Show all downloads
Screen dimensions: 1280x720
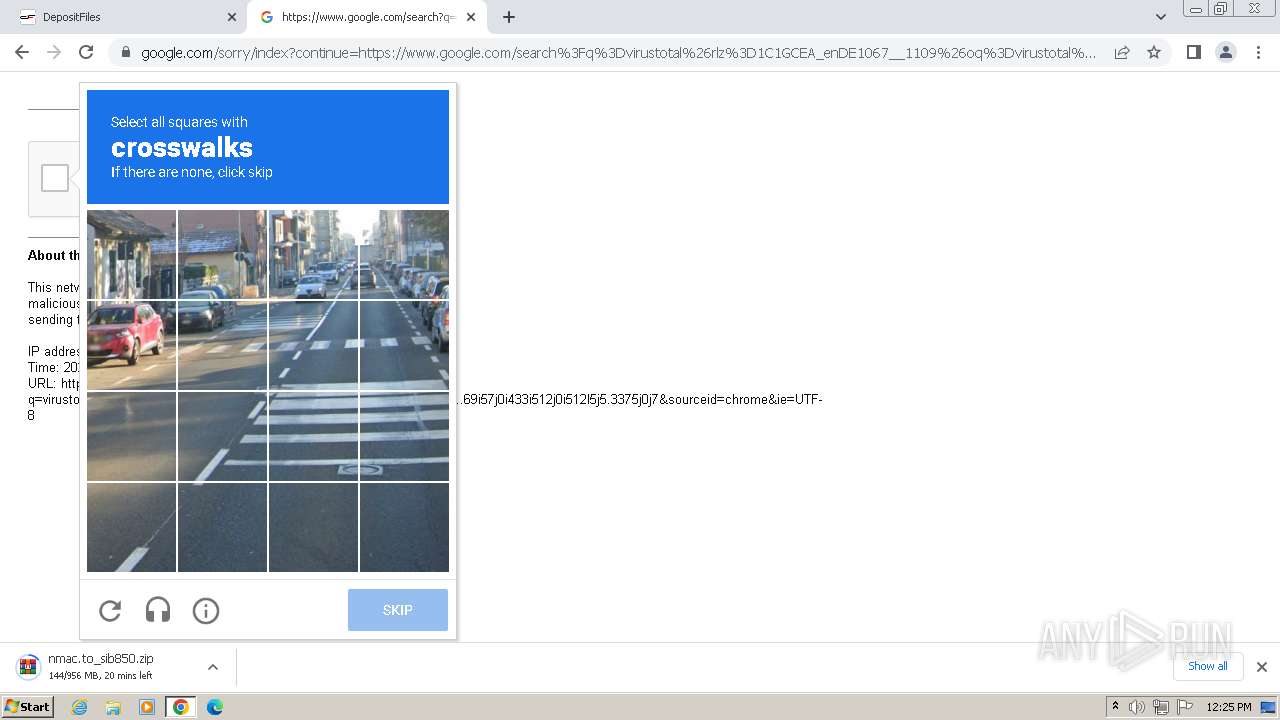click(x=1207, y=666)
